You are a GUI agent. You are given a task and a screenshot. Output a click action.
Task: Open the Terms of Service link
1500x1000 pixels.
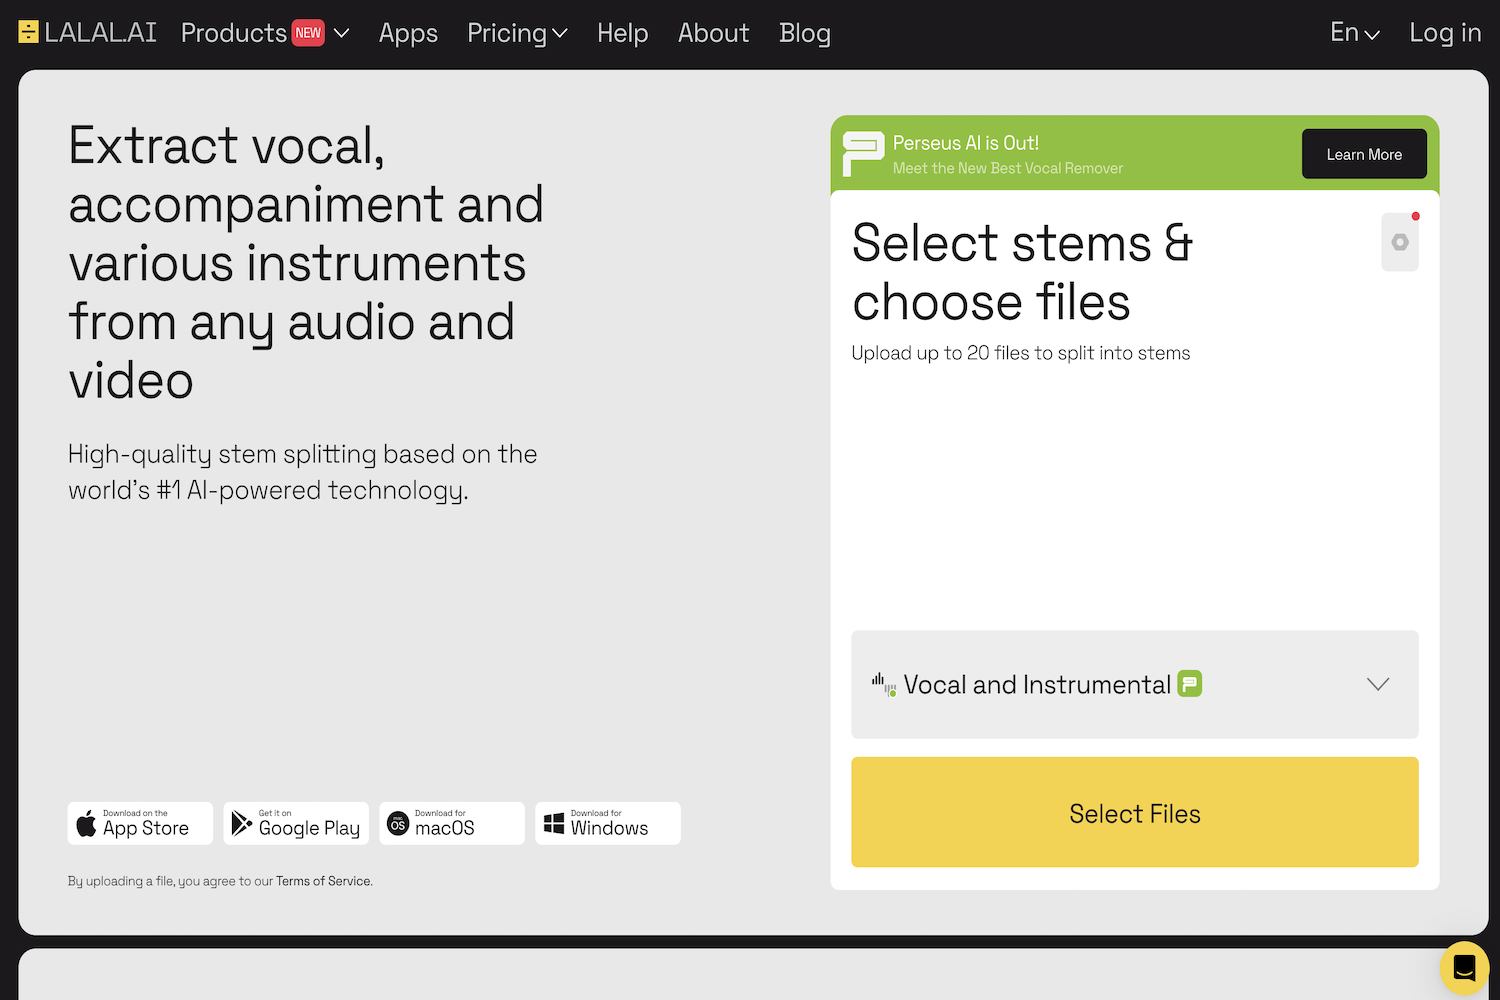click(323, 881)
